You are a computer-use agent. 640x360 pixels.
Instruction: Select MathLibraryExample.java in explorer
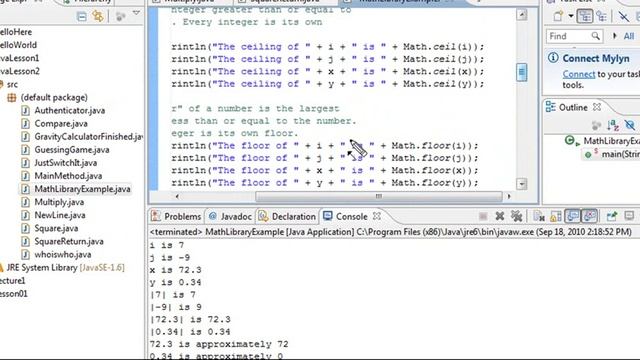(82, 189)
